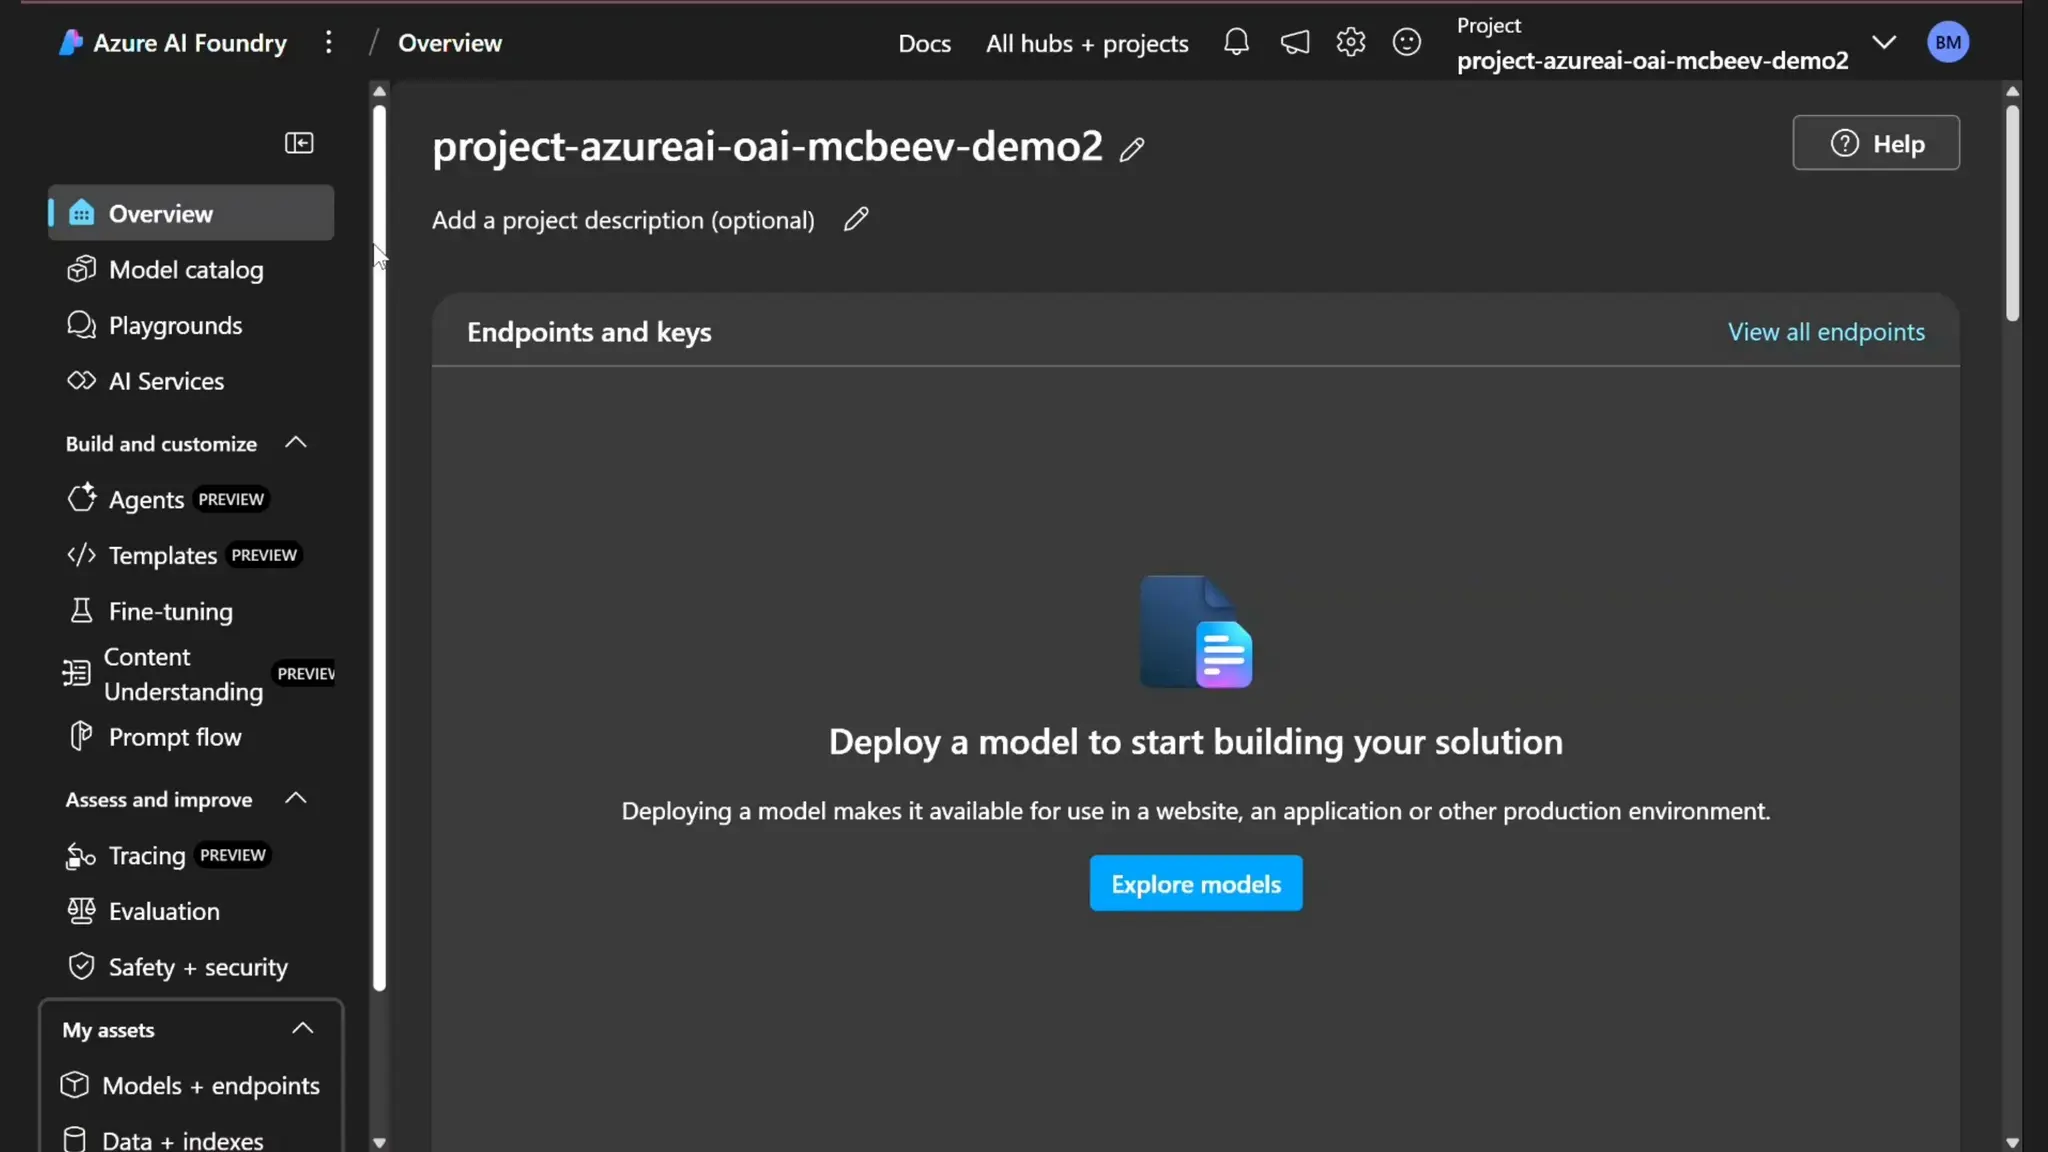Open the Project selector dropdown chevron
Screen dimensions: 2048x1152
(1884, 42)
